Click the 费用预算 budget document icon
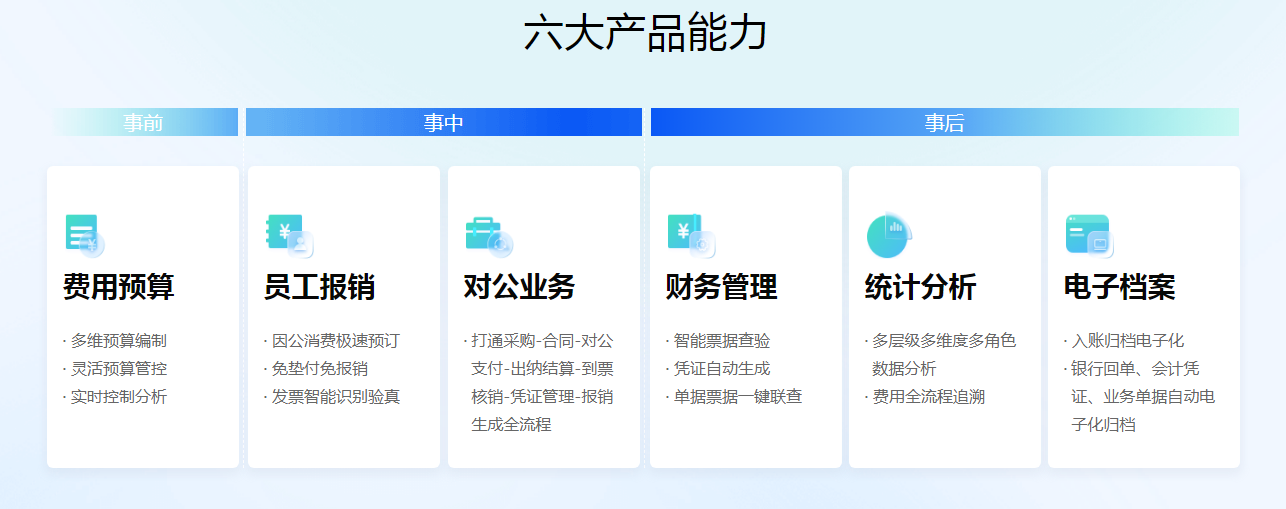This screenshot has width=1286, height=509. (85, 235)
